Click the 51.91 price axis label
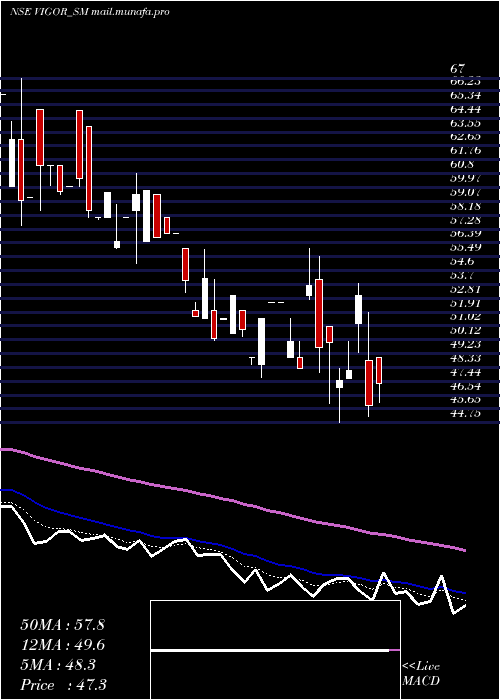Screen dimensions: 500x700 pyautogui.click(x=465, y=303)
